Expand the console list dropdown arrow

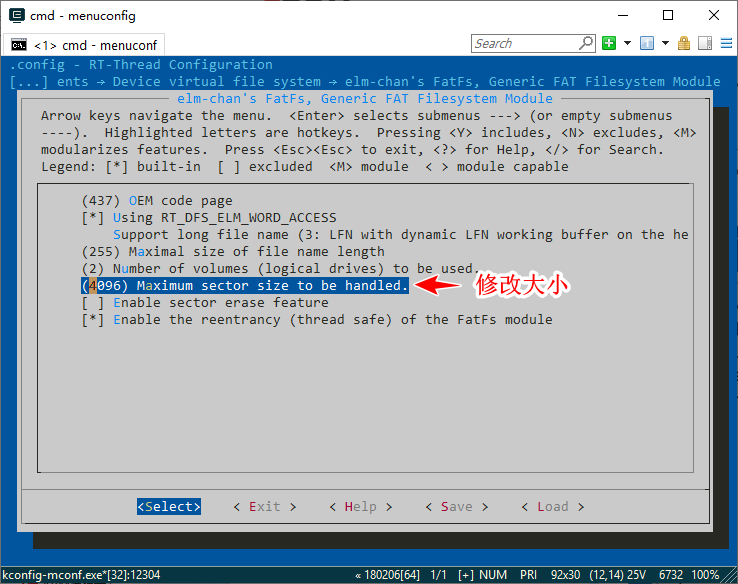(664, 43)
